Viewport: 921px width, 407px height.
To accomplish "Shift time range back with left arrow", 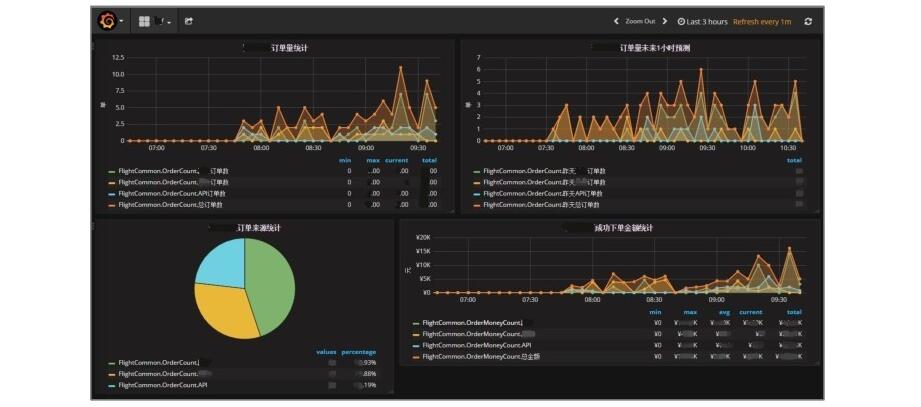I will [x=616, y=21].
